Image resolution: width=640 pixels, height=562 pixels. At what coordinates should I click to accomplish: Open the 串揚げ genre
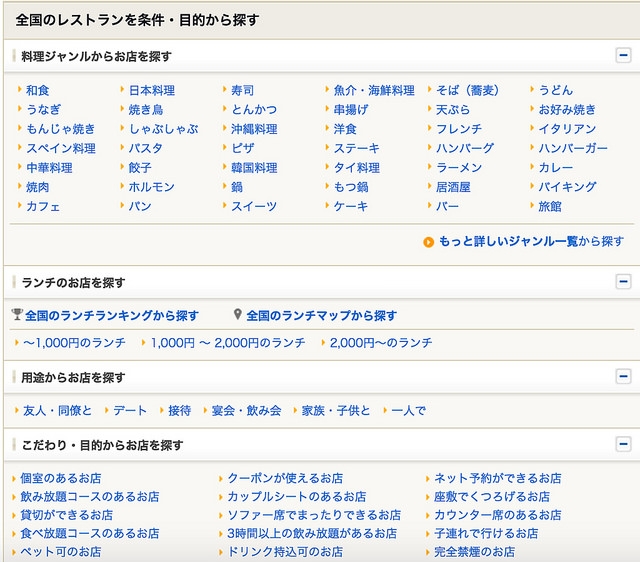tap(351, 109)
